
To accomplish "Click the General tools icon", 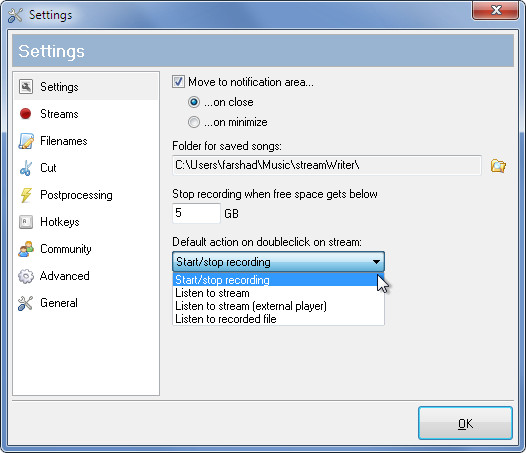I will pos(25,303).
